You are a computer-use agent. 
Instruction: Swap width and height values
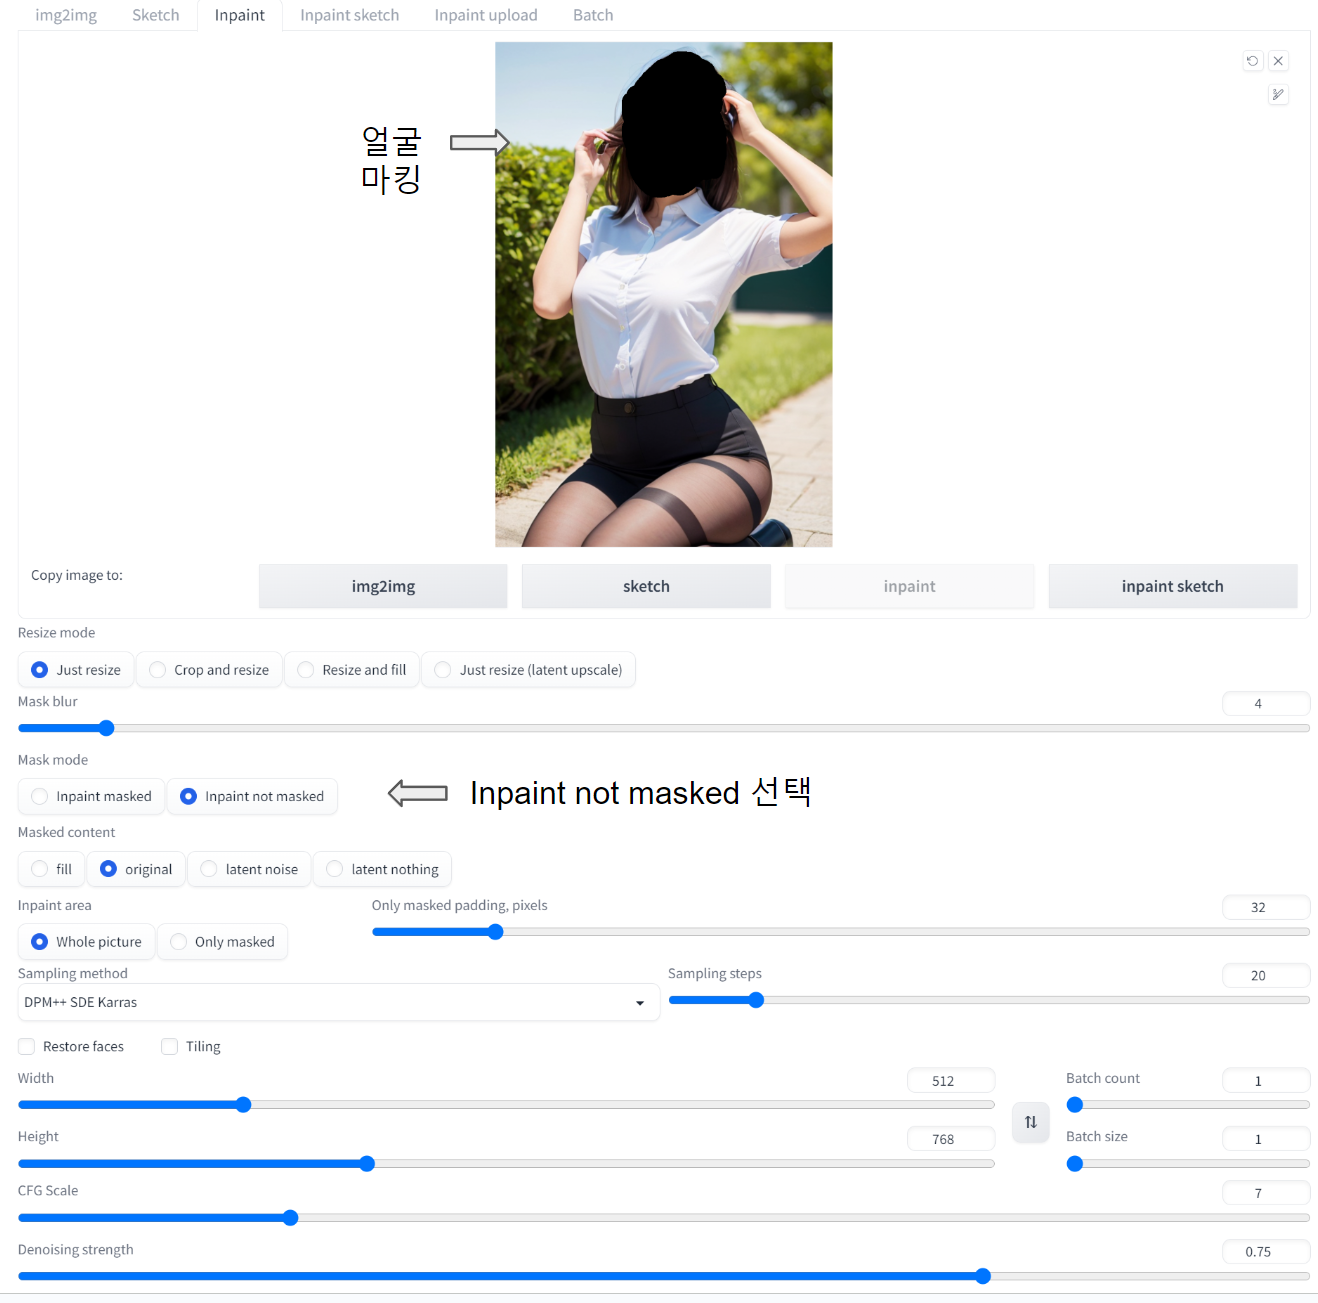coord(1031,1122)
